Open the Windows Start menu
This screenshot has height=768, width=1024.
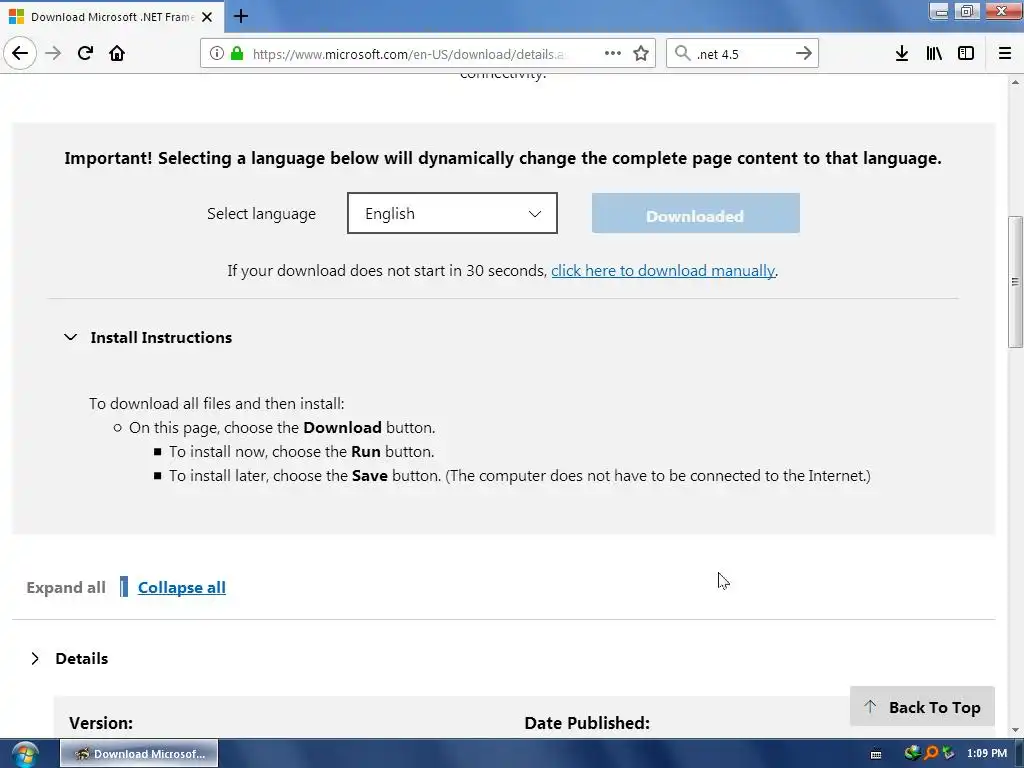tap(24, 754)
